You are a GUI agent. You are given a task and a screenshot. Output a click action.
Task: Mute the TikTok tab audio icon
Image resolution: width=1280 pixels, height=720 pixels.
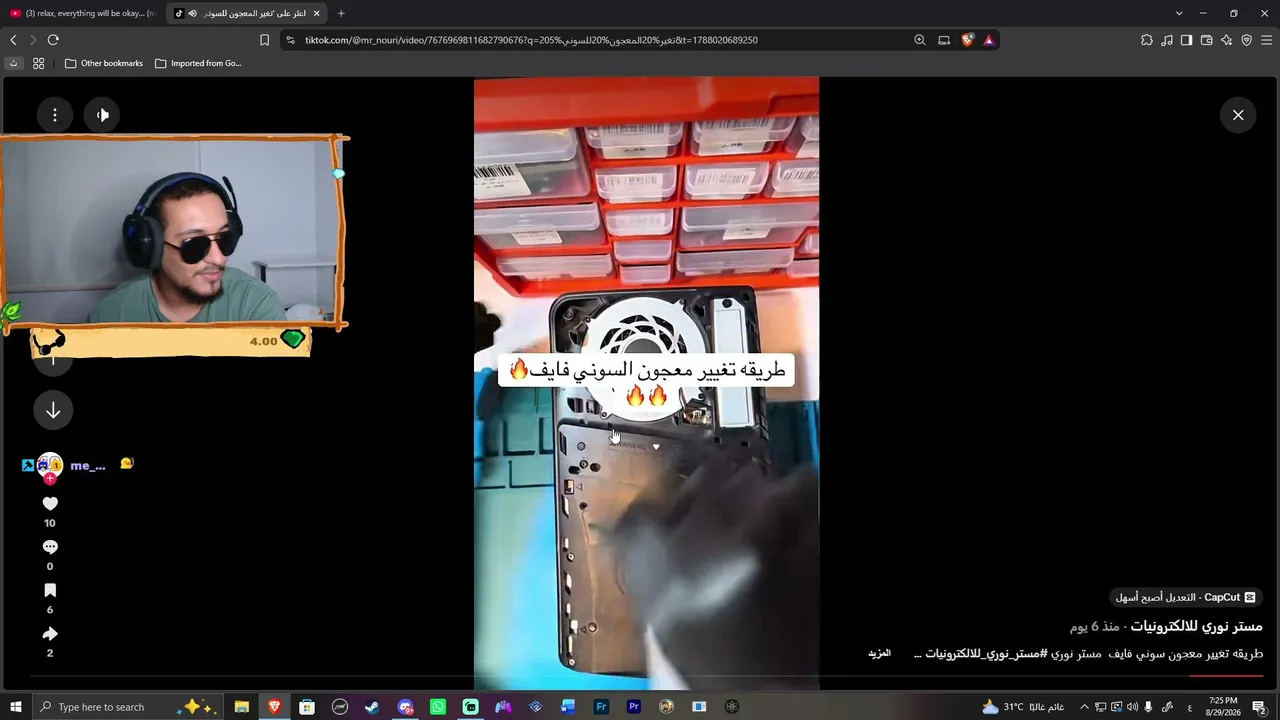[192, 13]
